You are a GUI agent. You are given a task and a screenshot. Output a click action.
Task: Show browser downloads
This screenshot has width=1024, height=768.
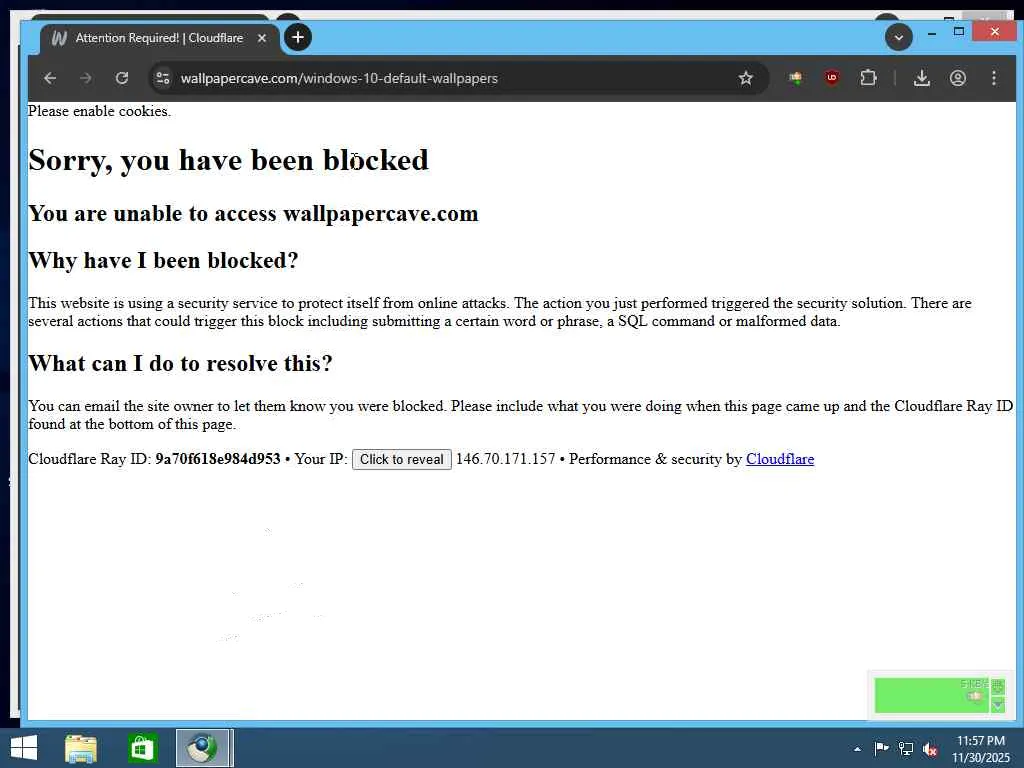921,78
